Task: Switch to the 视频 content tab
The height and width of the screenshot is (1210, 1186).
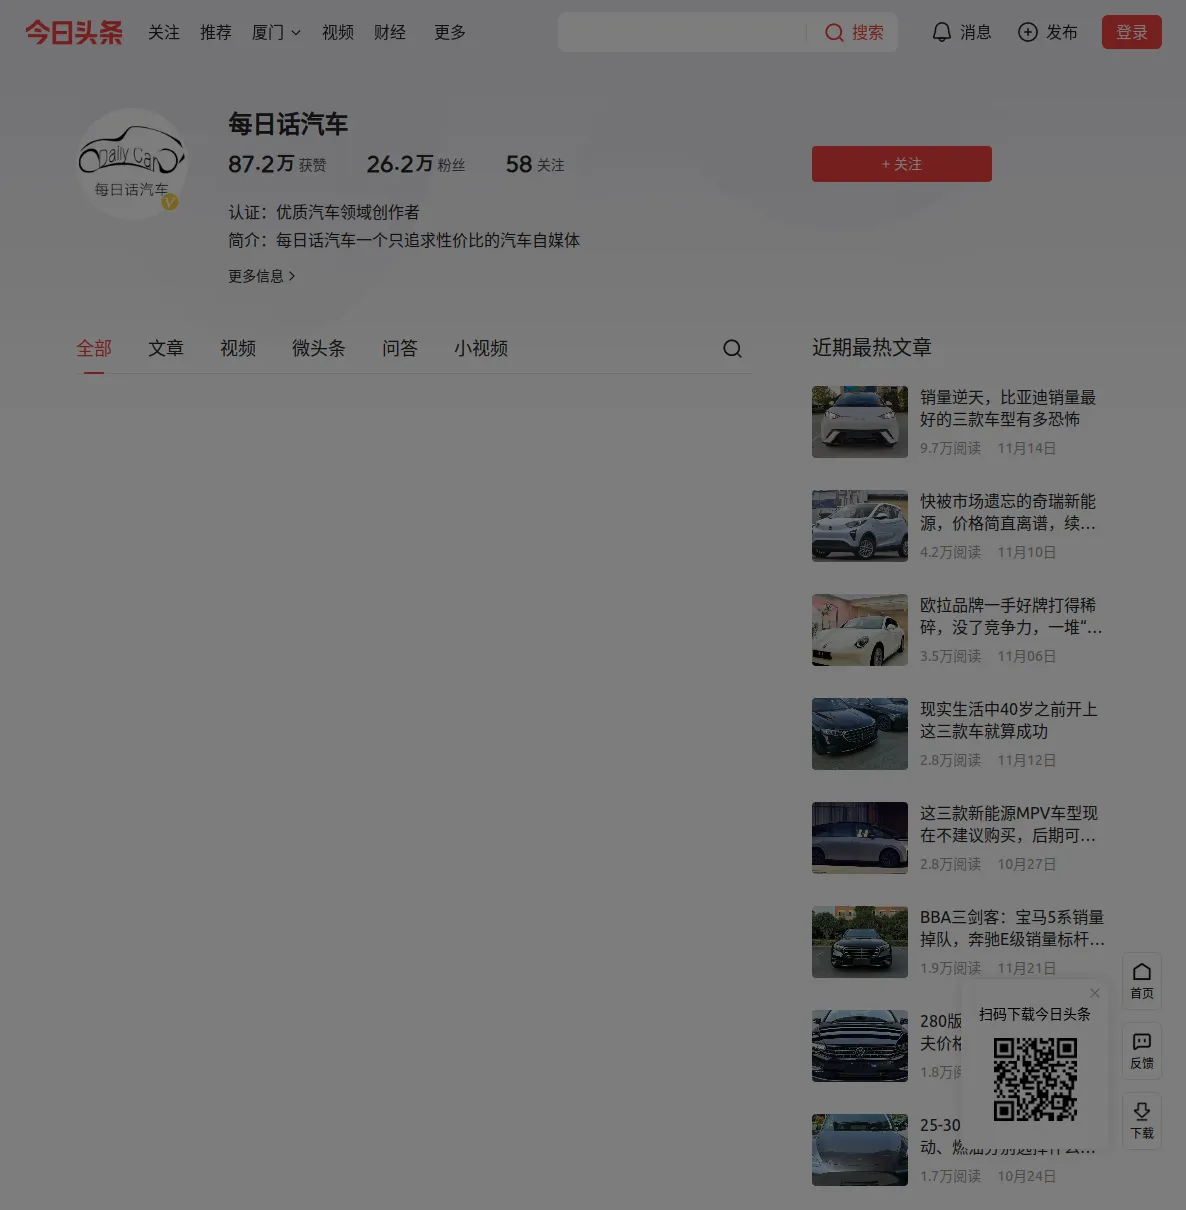Action: click(238, 348)
